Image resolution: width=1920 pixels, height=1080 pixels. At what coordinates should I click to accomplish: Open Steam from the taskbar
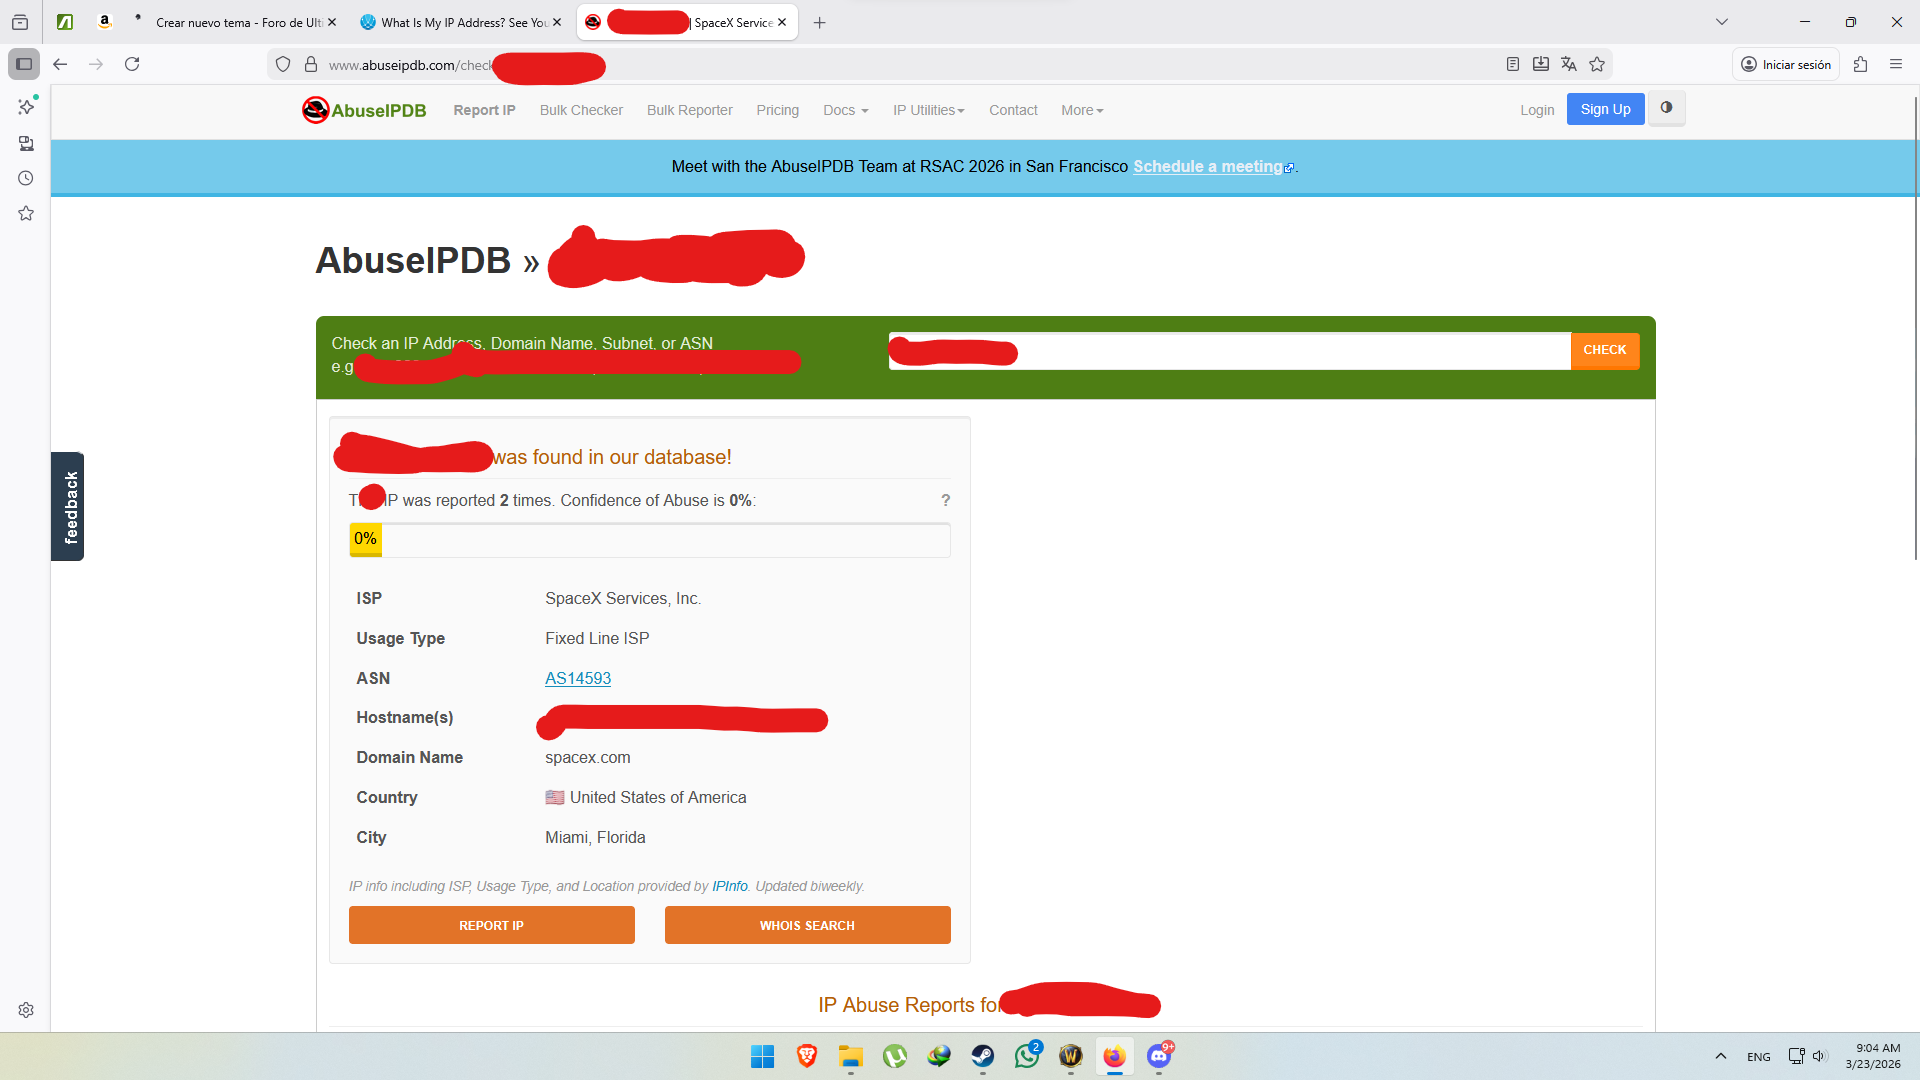coord(983,1056)
